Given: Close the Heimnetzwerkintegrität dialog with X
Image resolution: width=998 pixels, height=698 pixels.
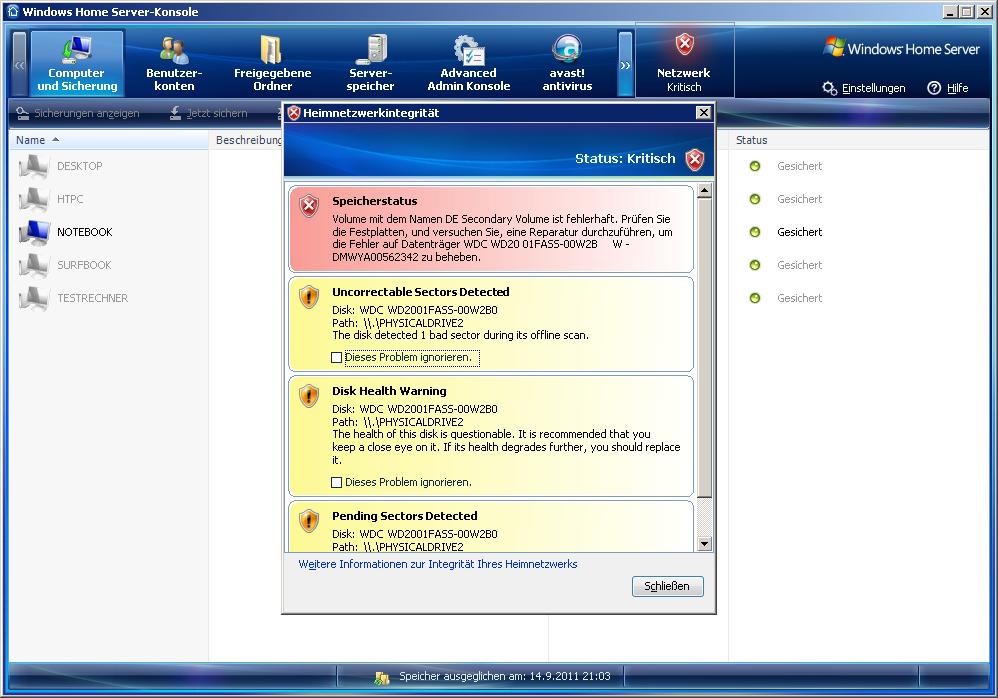Looking at the screenshot, I should pyautogui.click(x=703, y=113).
